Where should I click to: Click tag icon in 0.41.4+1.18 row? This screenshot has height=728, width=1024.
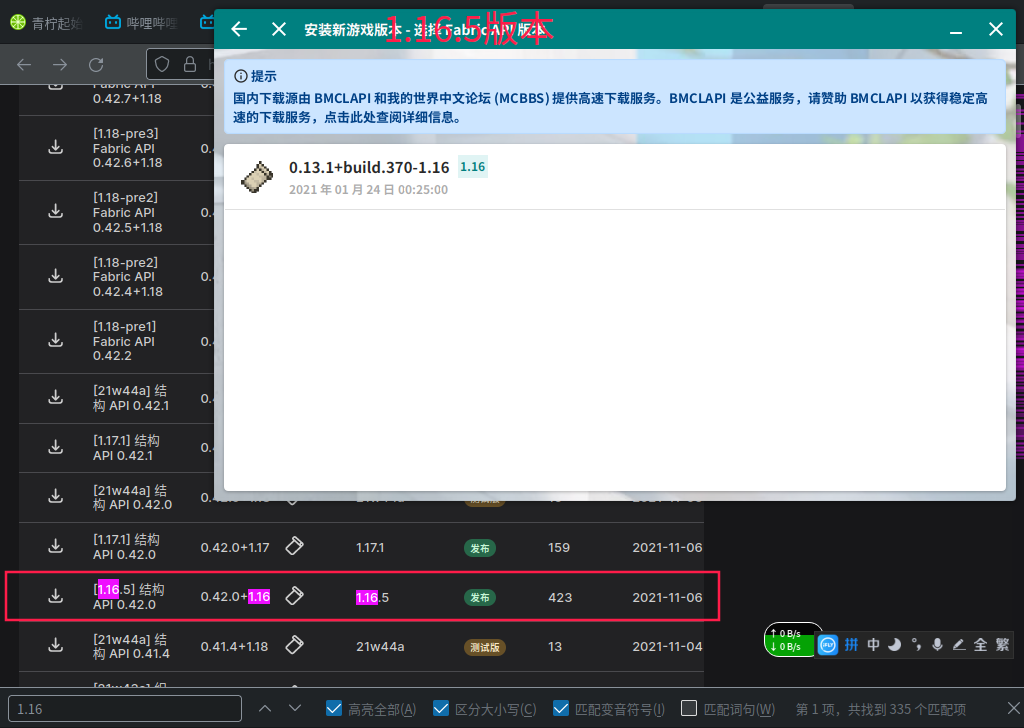pos(295,645)
